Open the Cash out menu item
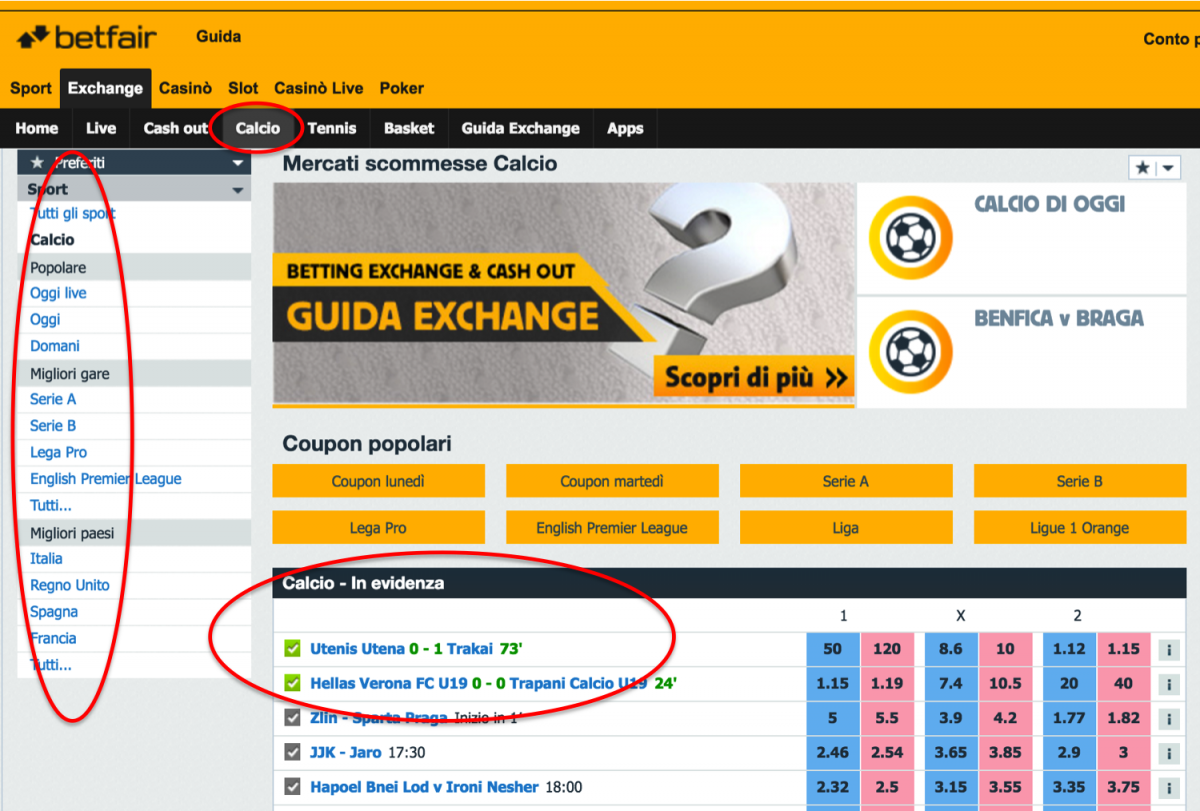 coord(175,128)
